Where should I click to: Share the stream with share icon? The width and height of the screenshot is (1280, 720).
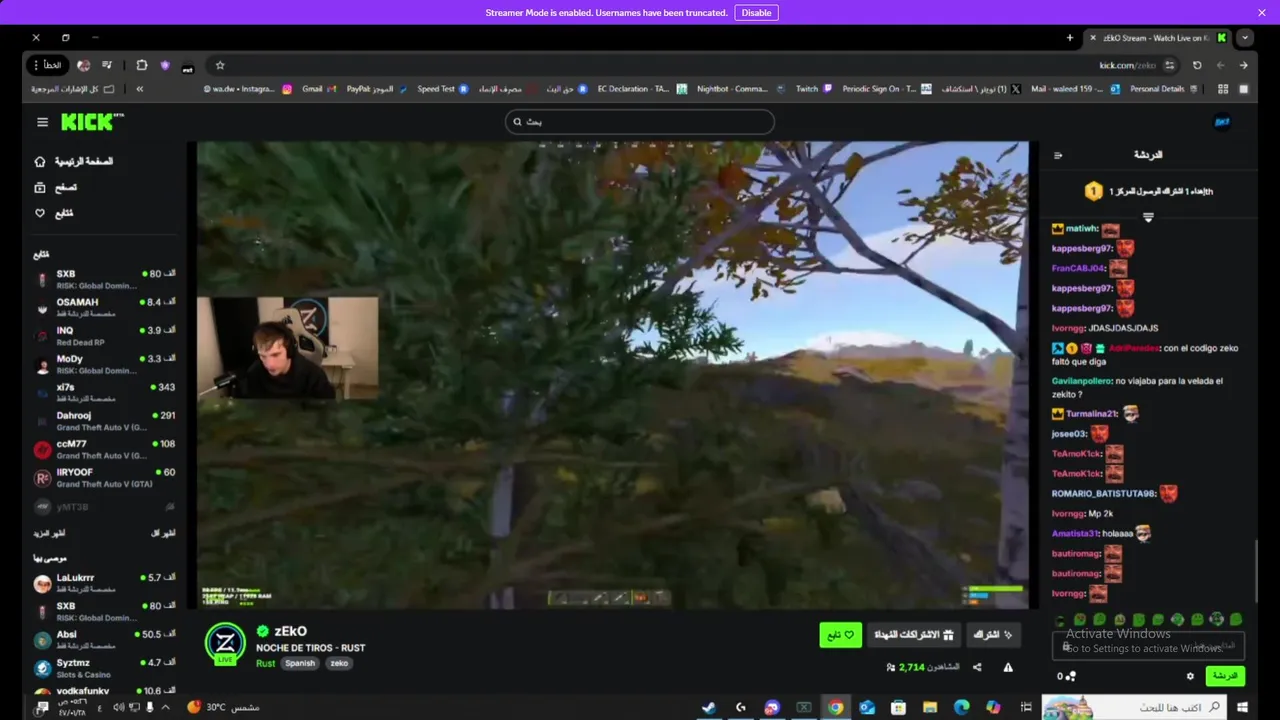[977, 667]
